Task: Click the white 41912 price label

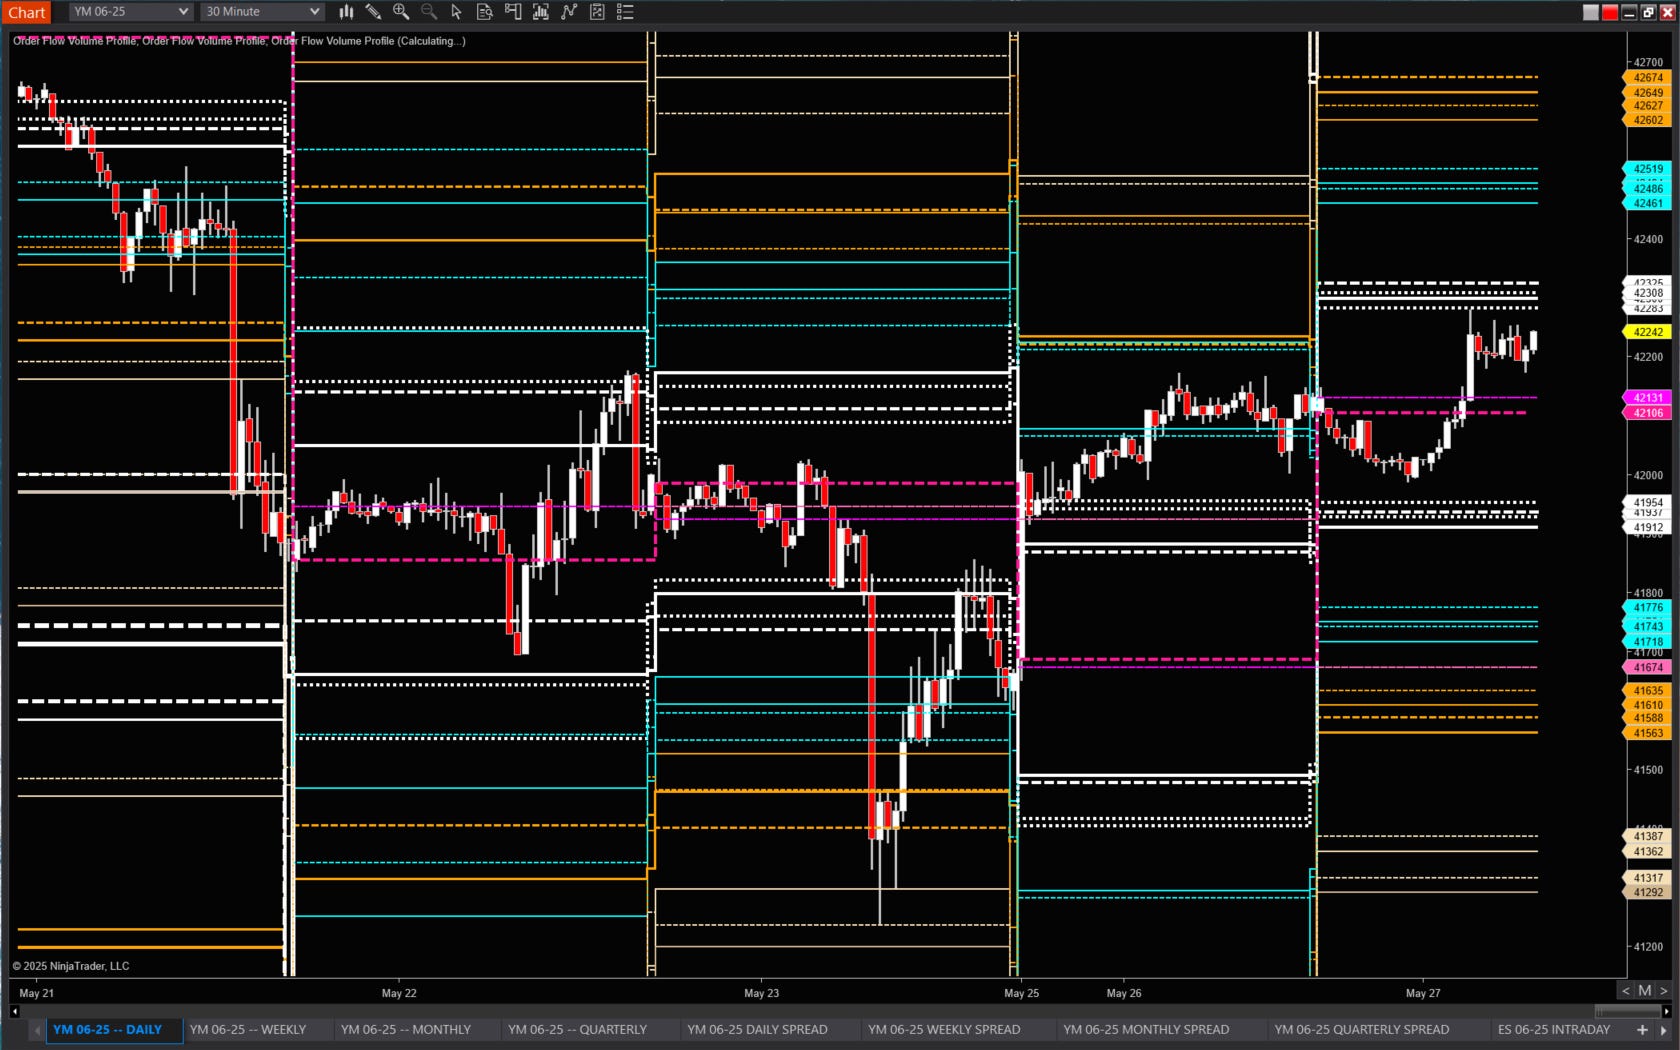Action: (1647, 528)
